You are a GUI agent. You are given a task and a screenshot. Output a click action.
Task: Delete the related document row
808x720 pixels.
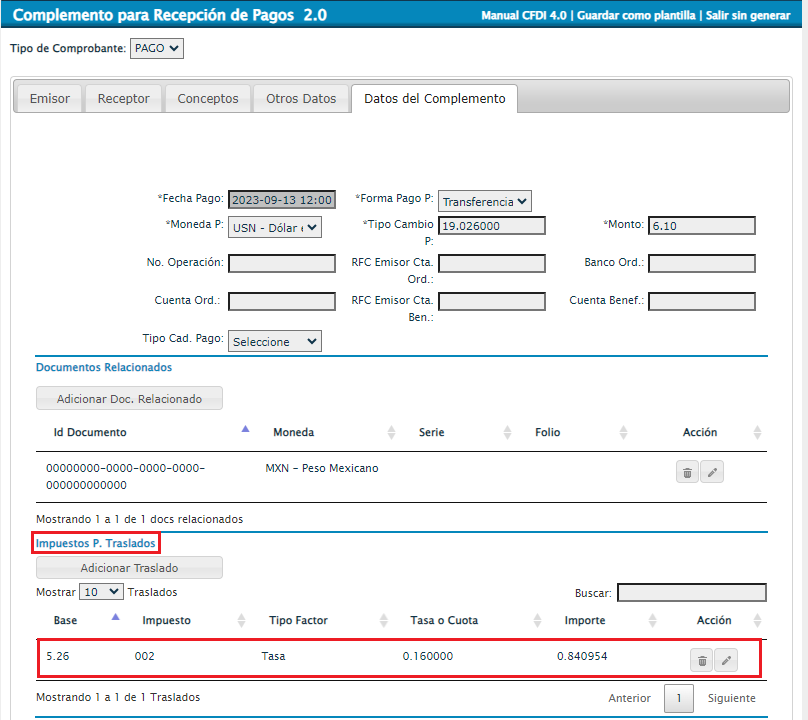(x=687, y=473)
